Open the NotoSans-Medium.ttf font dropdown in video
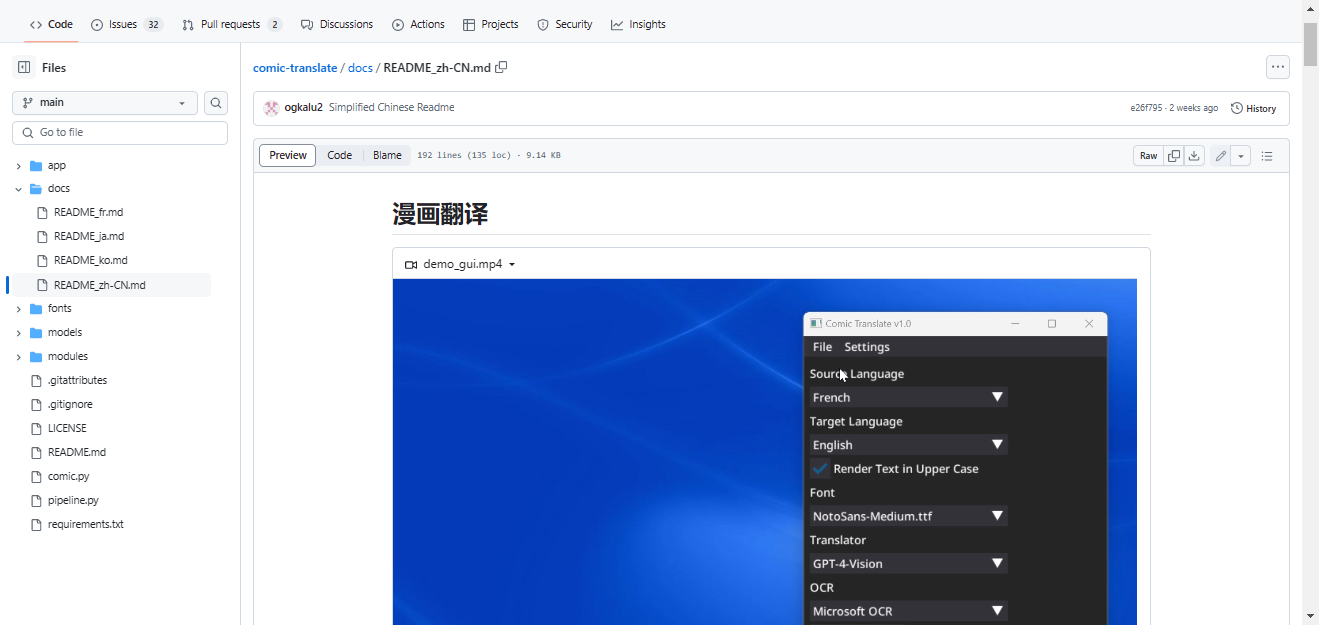 [x=908, y=516]
